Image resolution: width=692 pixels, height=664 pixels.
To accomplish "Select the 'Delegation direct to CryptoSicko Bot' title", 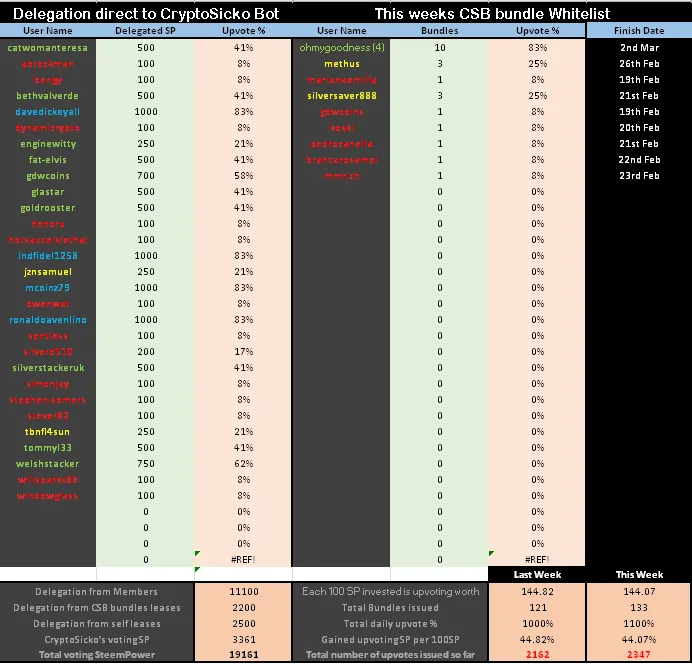I will point(146,14).
